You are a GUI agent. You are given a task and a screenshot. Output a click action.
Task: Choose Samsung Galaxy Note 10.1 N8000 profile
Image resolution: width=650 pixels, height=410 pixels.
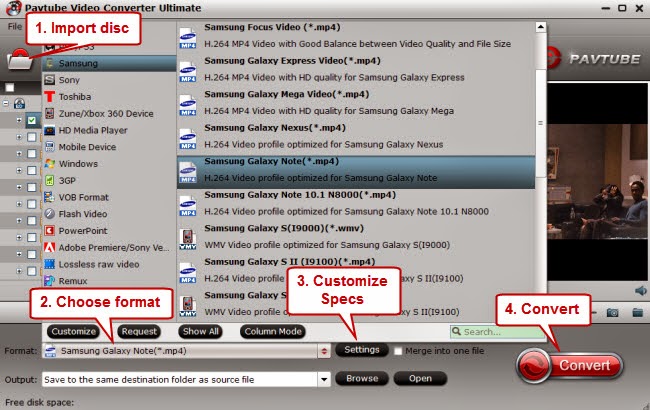point(356,203)
